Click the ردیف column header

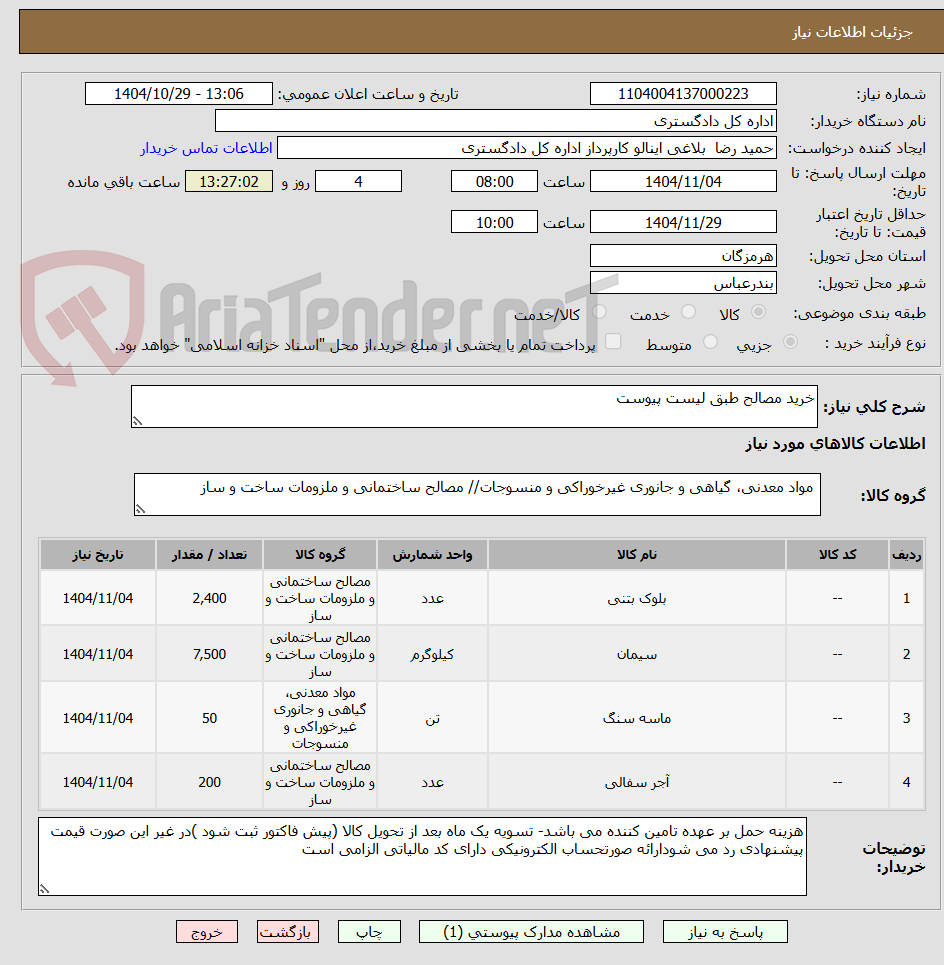(906, 555)
